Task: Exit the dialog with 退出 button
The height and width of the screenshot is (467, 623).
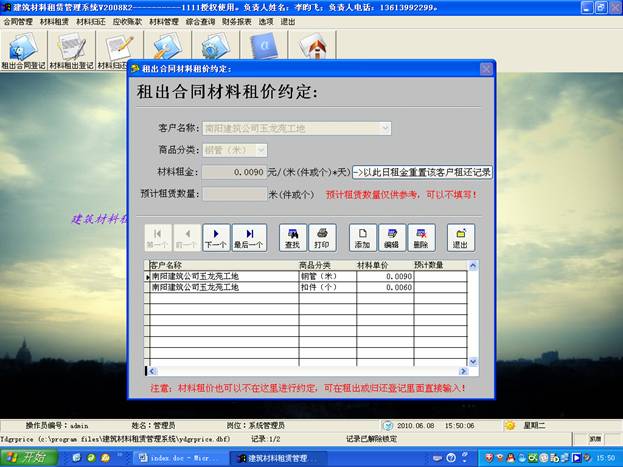Action: 460,237
